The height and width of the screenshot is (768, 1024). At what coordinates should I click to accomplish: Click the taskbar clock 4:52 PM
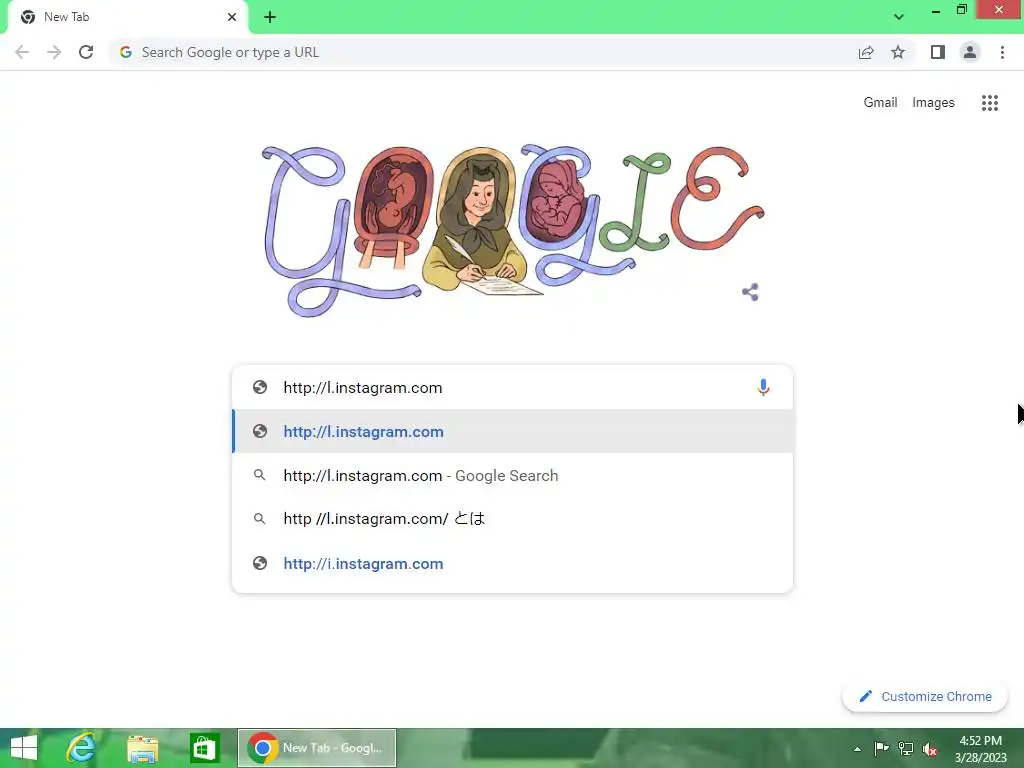click(x=981, y=741)
